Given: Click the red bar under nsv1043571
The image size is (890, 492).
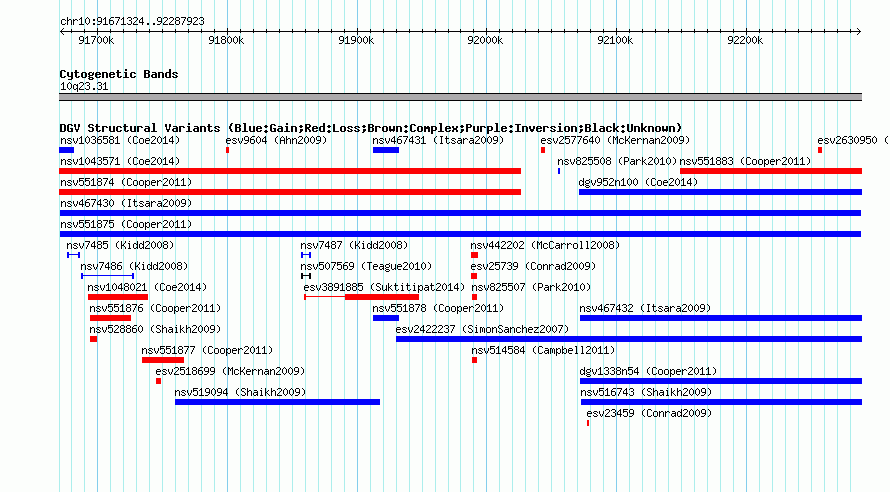Looking at the screenshot, I should coord(290,171).
